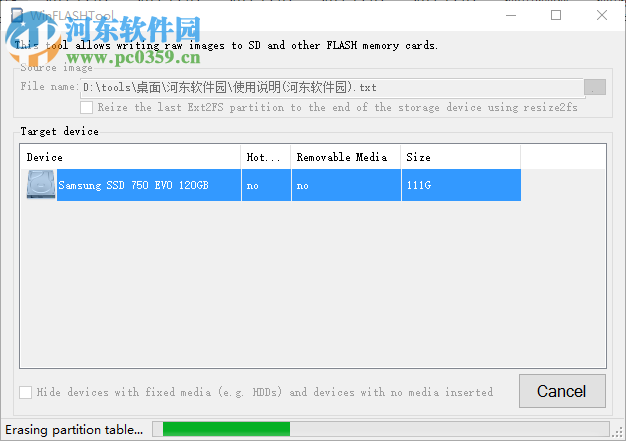Click the Hot... column header
The image size is (626, 441).
click(x=265, y=157)
